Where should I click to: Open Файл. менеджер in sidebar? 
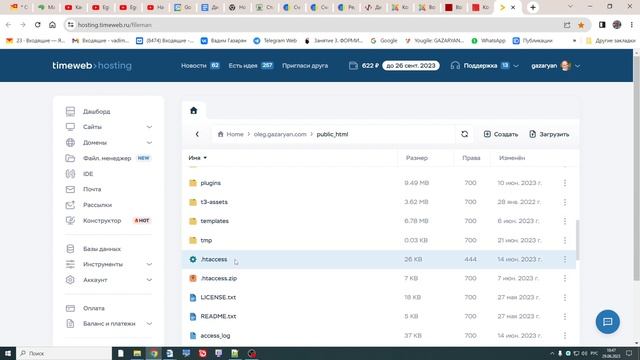(x=107, y=158)
